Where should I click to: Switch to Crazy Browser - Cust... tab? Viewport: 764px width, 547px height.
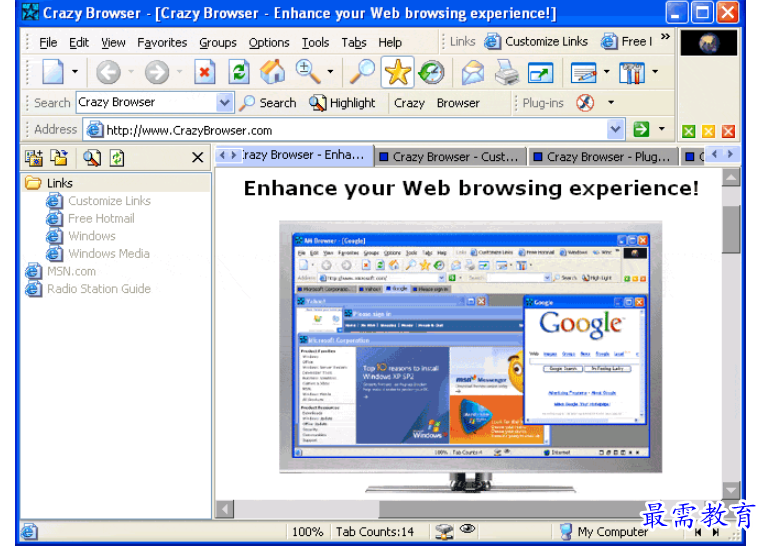tap(450, 157)
